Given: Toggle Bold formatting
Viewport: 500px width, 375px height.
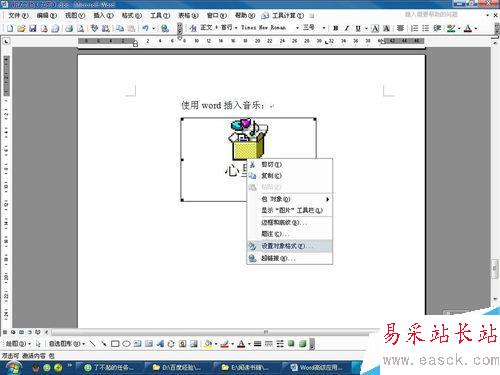Looking at the screenshot, I should coord(336,28).
